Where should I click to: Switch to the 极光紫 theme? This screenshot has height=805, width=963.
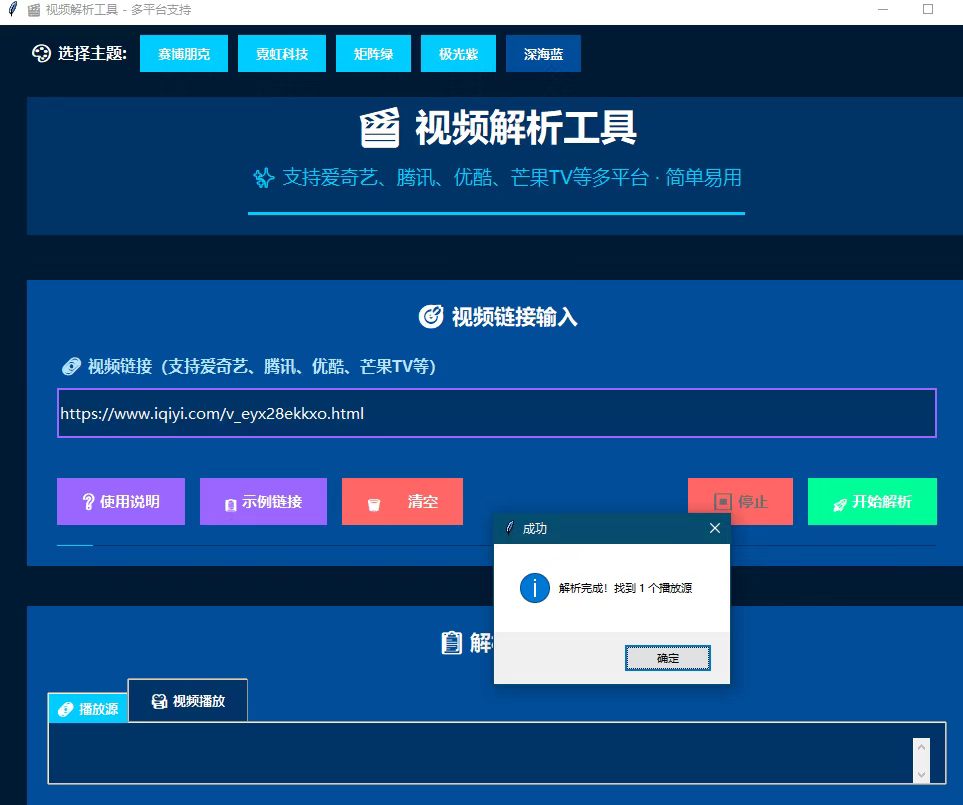458,54
